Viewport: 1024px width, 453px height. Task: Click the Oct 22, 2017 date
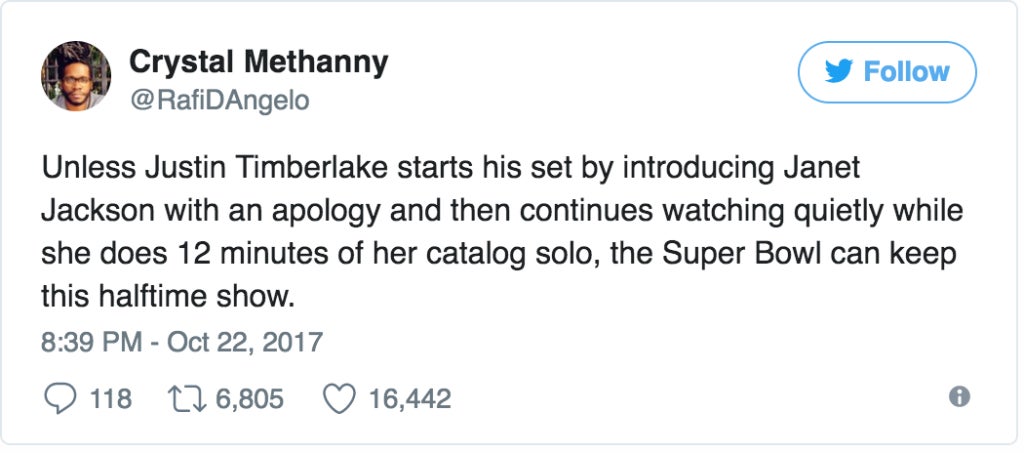[245, 342]
